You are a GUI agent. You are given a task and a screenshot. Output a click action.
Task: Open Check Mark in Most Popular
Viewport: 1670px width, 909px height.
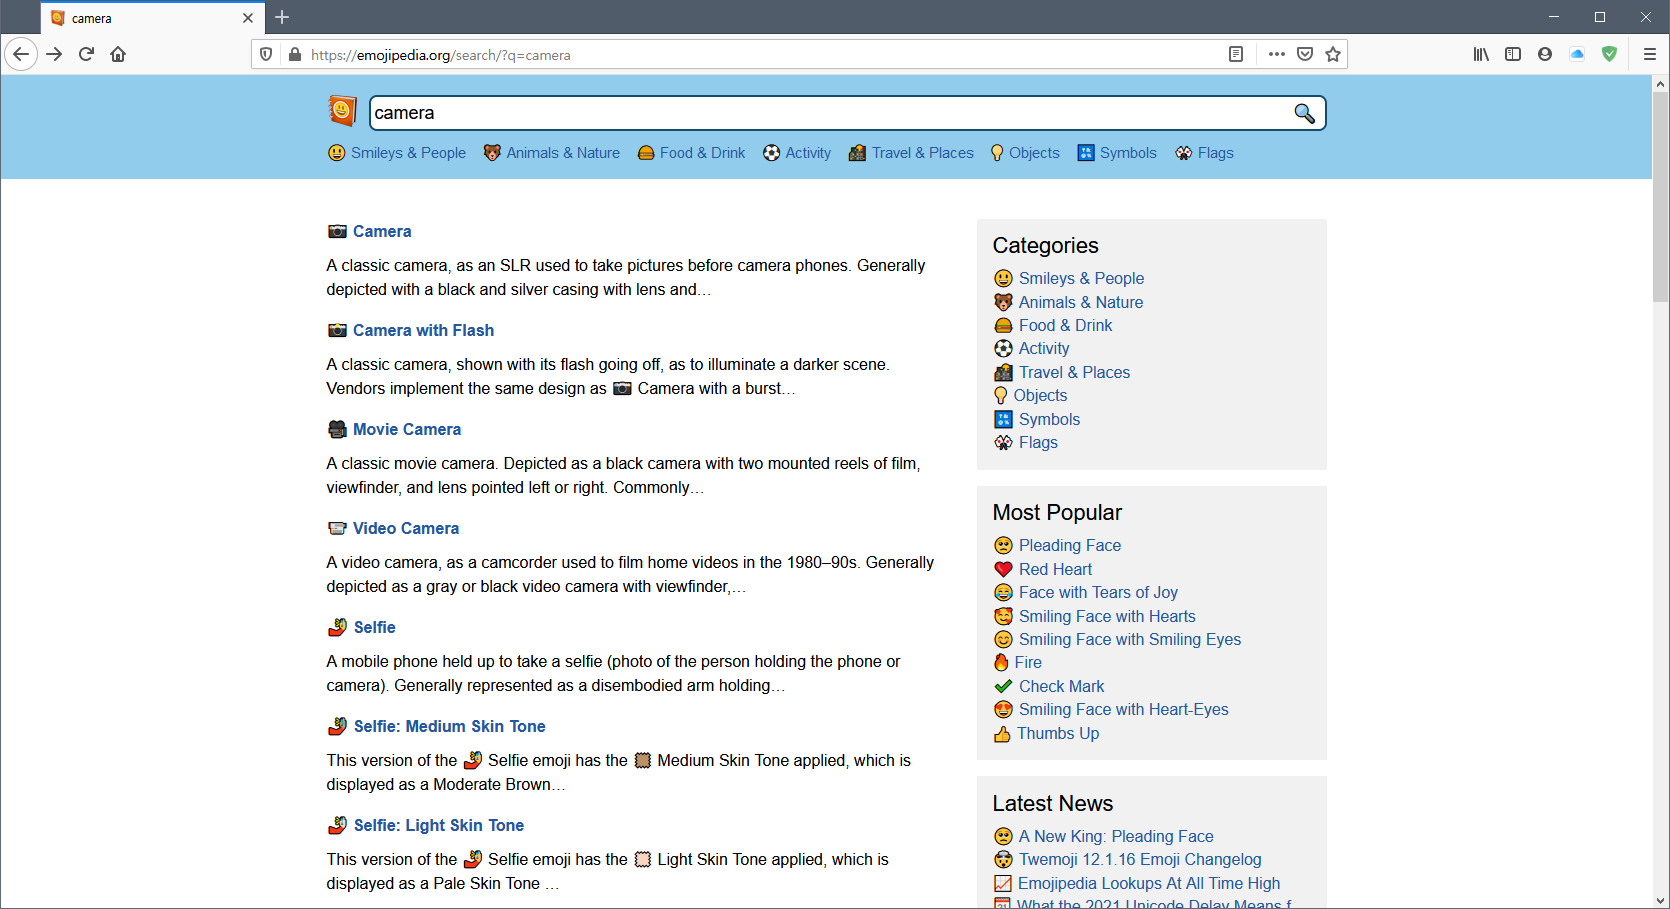[x=1061, y=686]
